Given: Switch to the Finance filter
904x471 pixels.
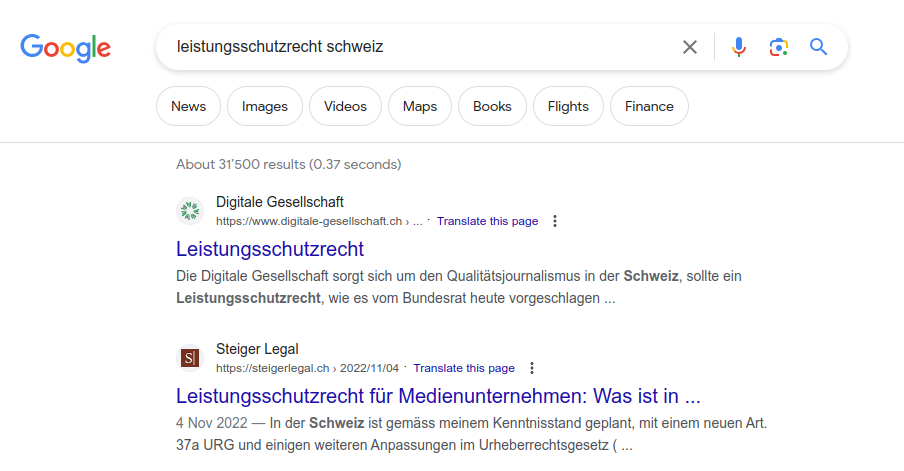Looking at the screenshot, I should [x=649, y=106].
